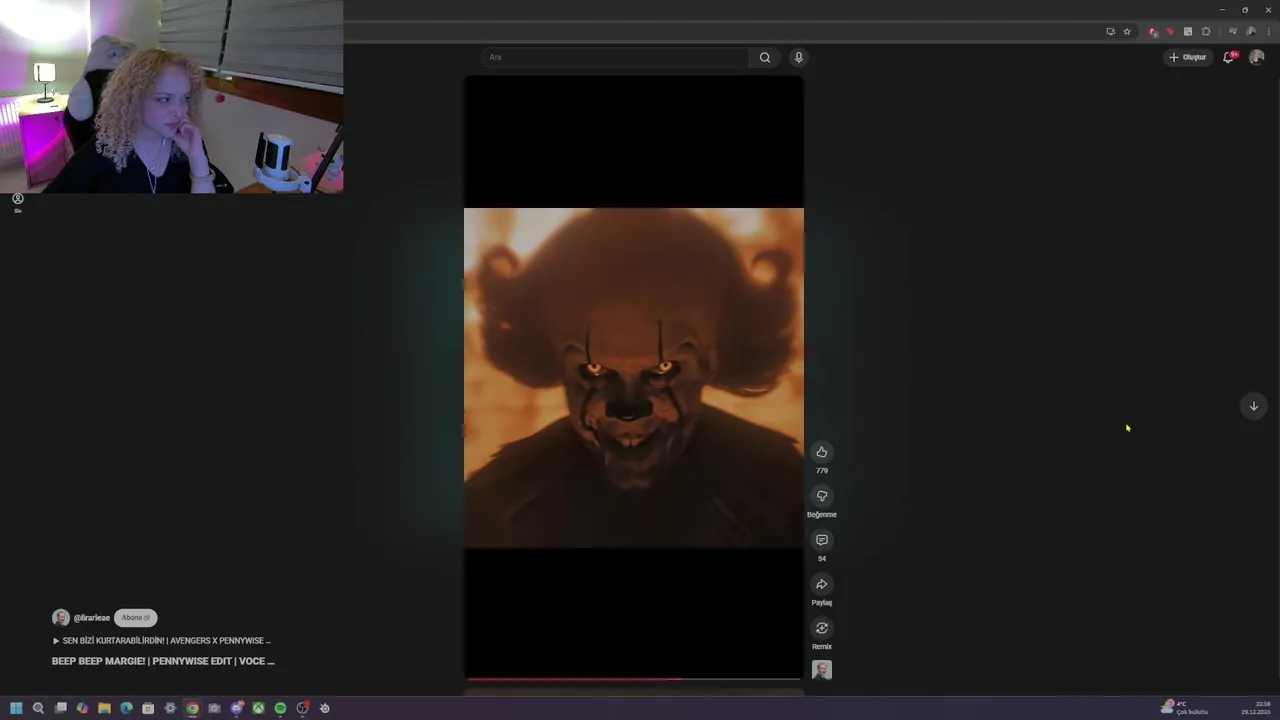Open Spotify from the taskbar
This screenshot has width=1280, height=720.
(280, 708)
